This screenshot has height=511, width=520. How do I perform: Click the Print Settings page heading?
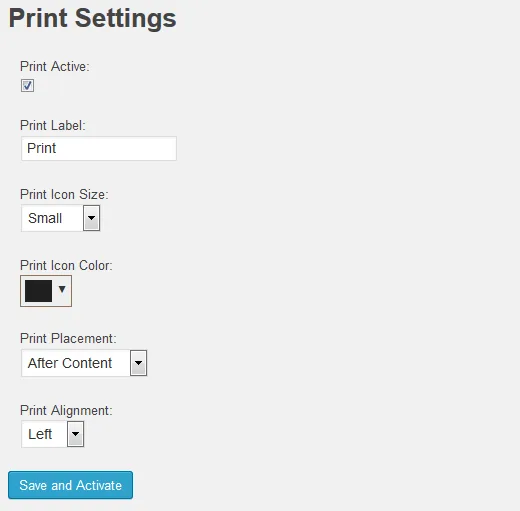click(92, 19)
